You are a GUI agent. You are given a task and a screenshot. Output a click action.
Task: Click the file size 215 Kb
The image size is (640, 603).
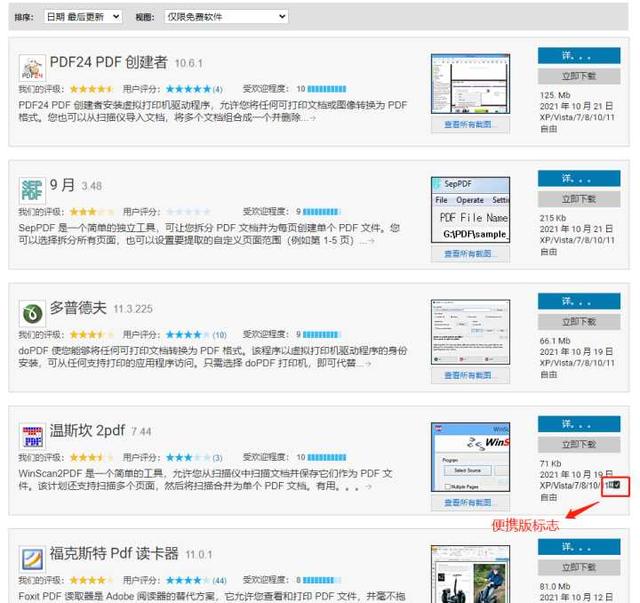[x=553, y=218]
